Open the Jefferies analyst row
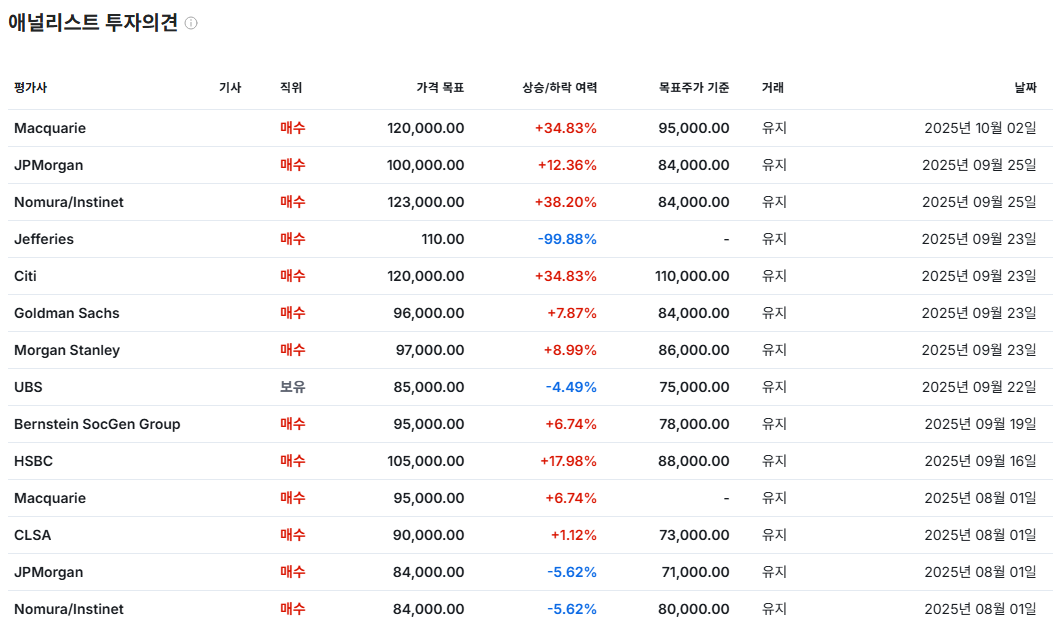Screen dimensions: 1058x627 pyautogui.click(x=530, y=239)
